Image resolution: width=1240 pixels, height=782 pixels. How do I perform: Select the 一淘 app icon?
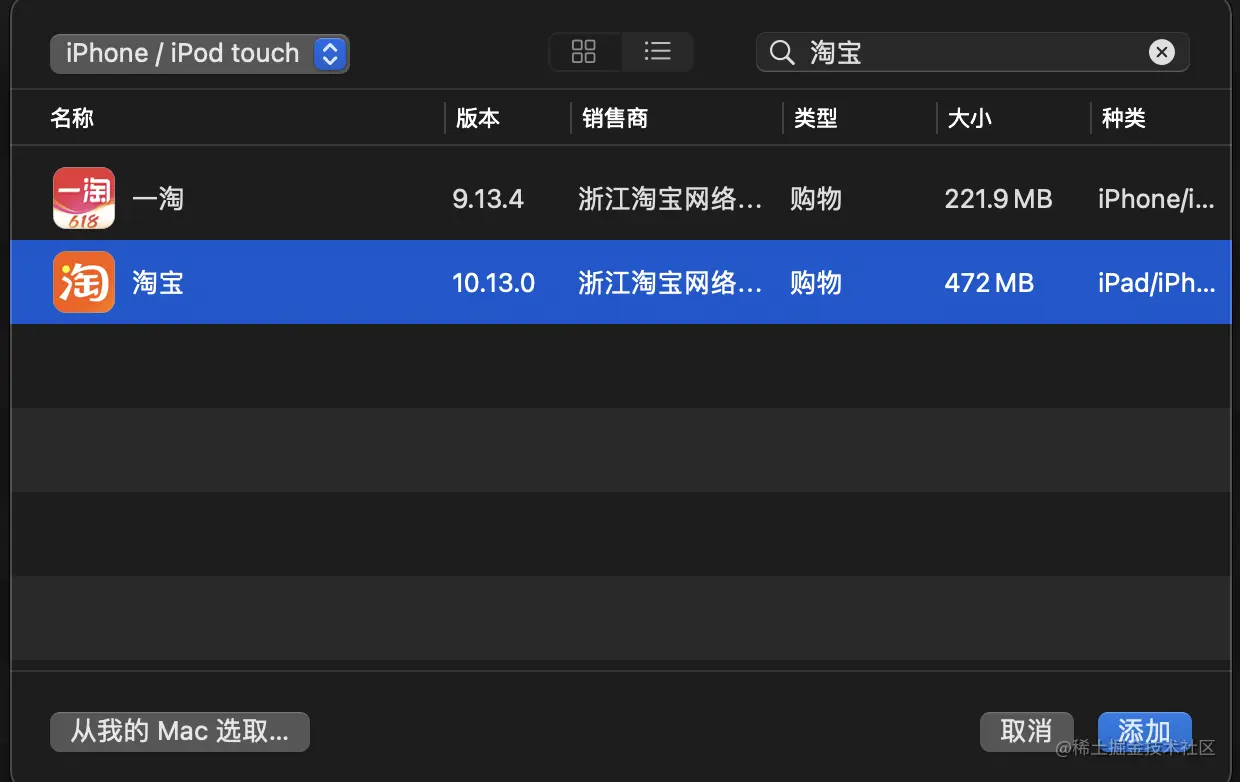tap(84, 198)
